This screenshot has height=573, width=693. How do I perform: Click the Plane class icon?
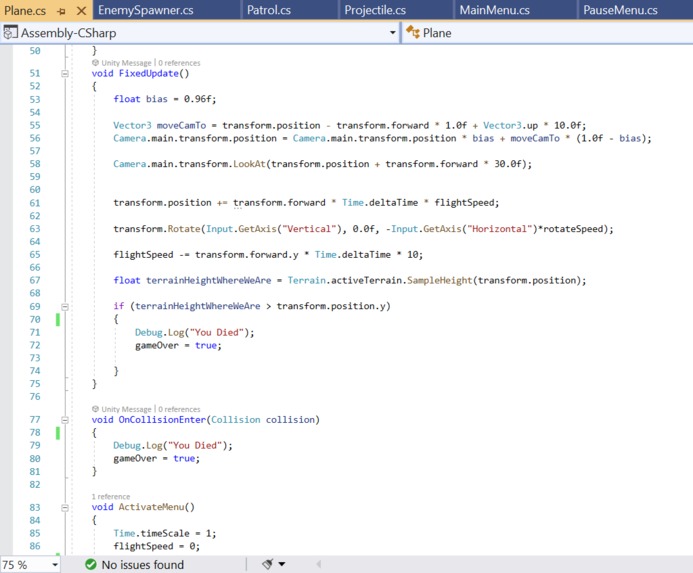click(413, 32)
